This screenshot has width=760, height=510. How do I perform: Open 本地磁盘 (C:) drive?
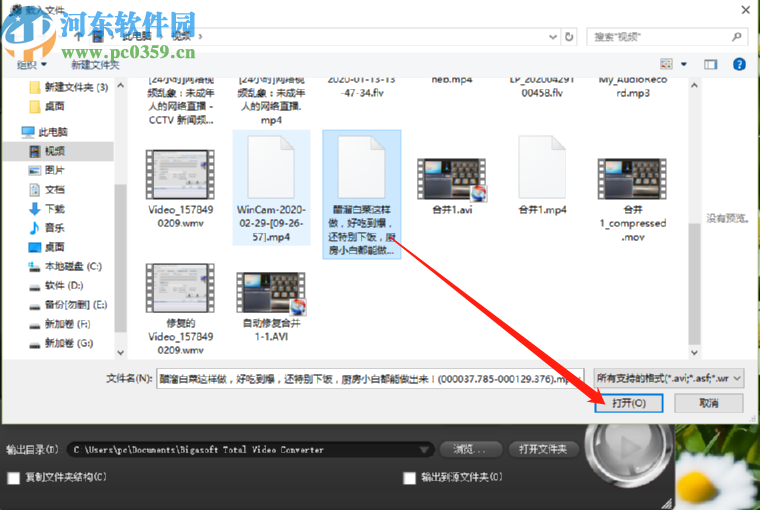coord(65,266)
